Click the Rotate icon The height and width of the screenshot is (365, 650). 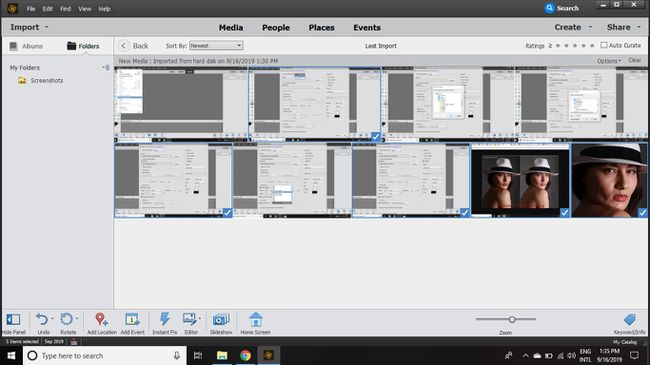click(66, 319)
